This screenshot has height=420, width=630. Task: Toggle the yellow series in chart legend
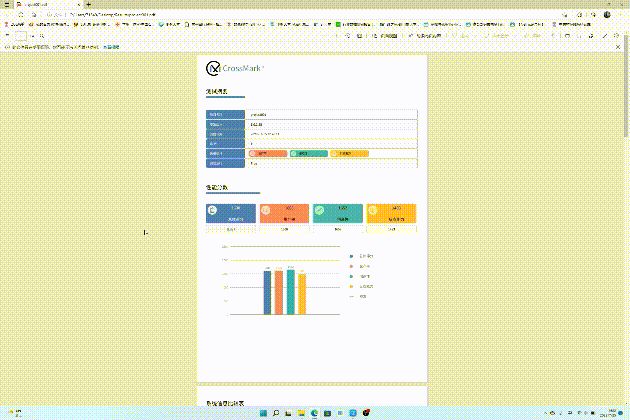click(x=351, y=286)
